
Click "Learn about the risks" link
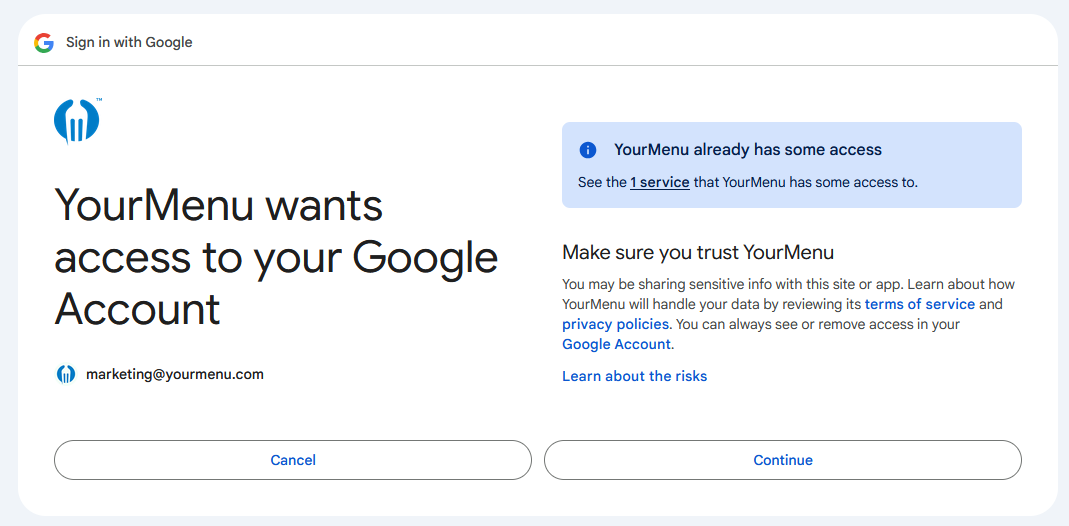[634, 376]
